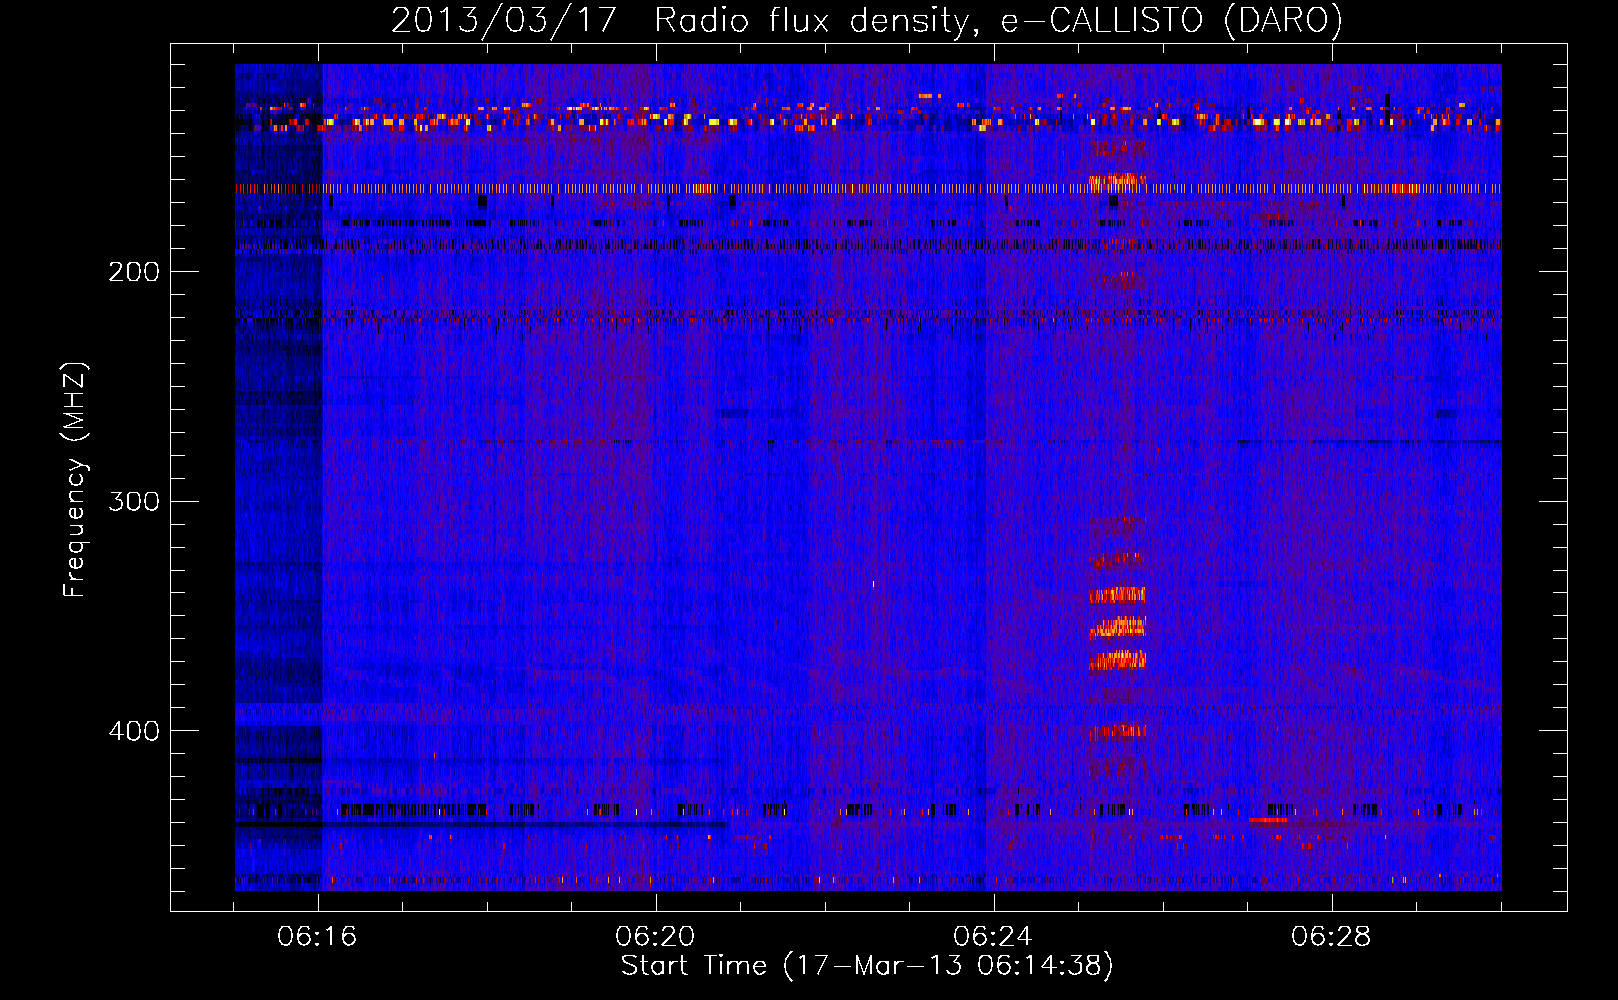Screen dimensions: 1618x1000
Task: Click the plot title "2013/03/17 Radio flux density, e-CALLISTO (DARO)"
Action: tap(867, 21)
